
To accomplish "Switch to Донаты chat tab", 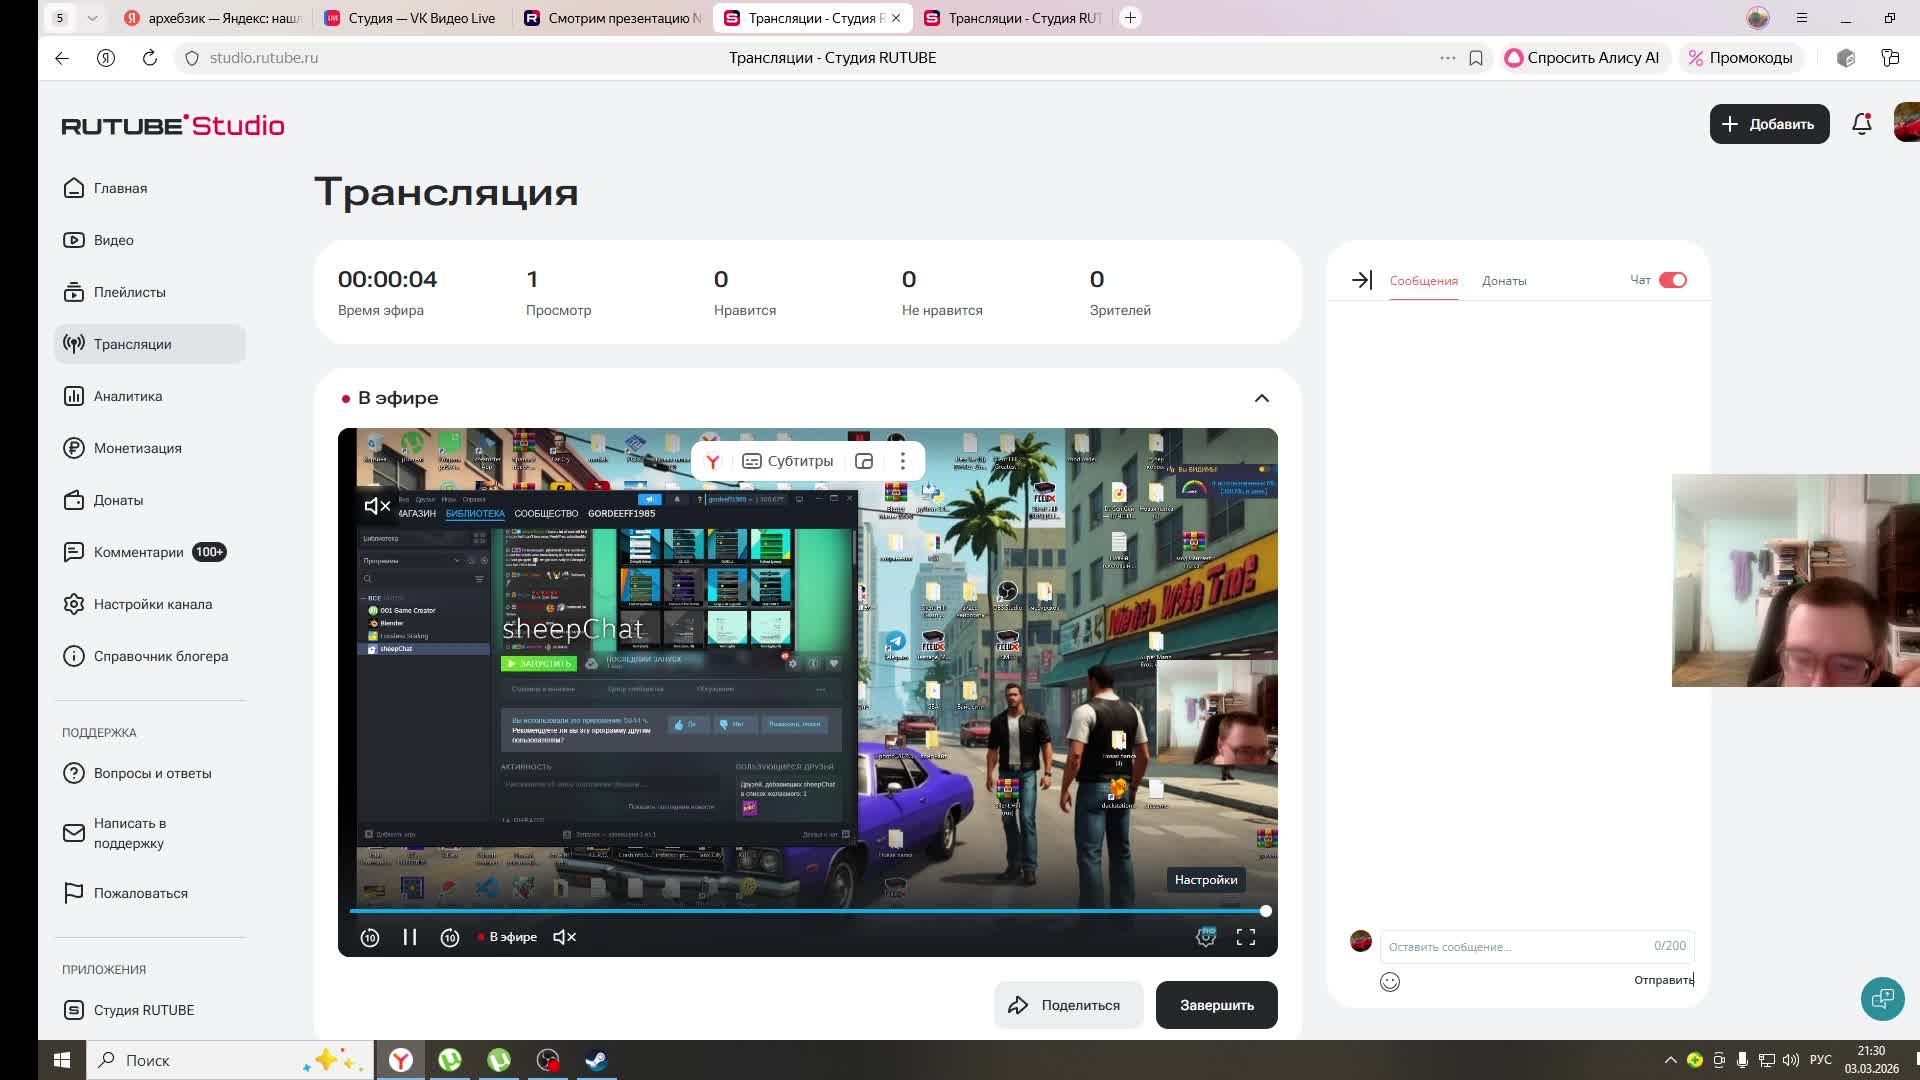I will 1503,281.
